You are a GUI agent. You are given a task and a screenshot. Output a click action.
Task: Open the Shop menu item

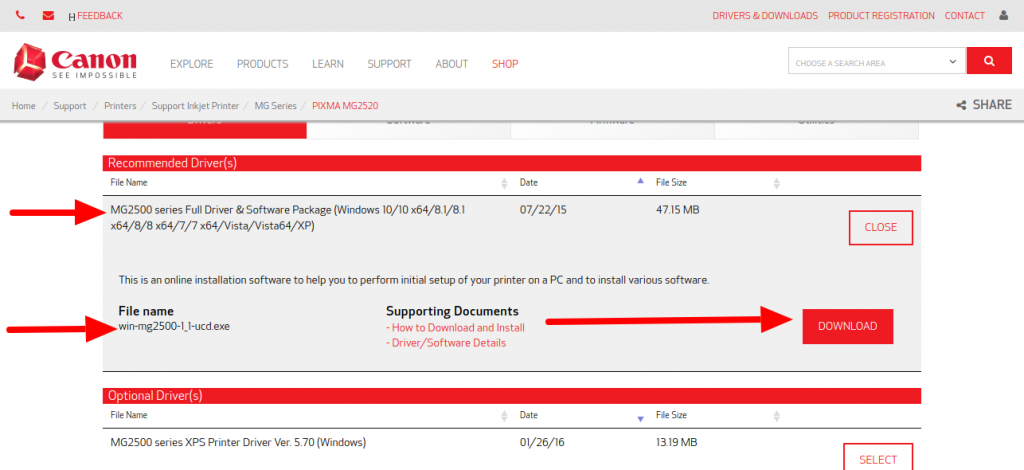(x=505, y=64)
